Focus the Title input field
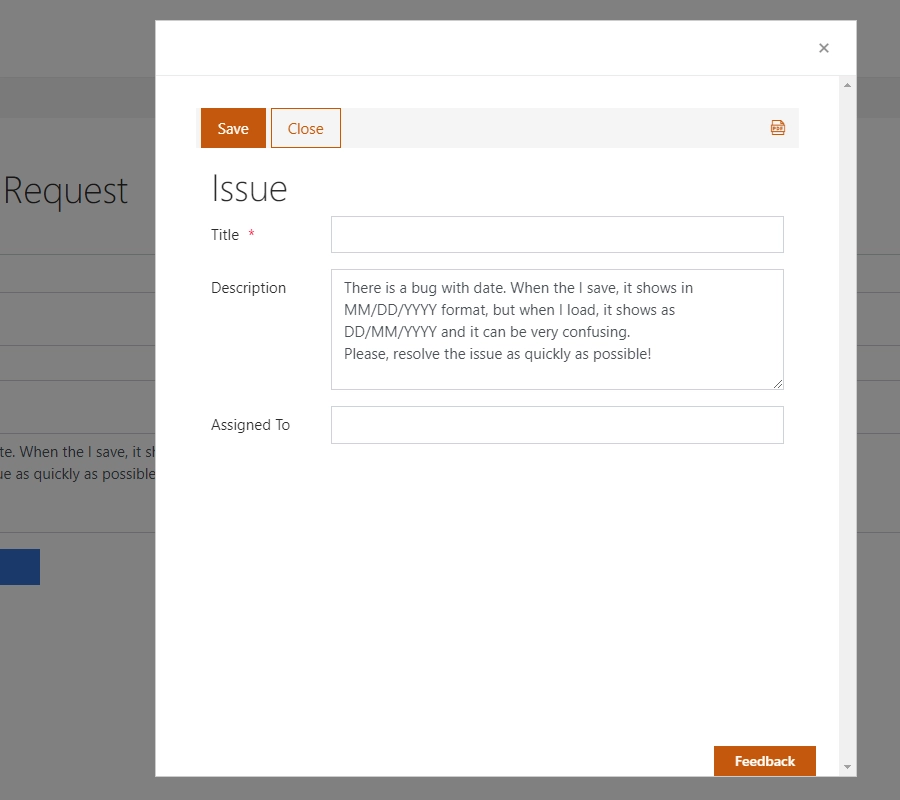900x800 pixels. (557, 234)
